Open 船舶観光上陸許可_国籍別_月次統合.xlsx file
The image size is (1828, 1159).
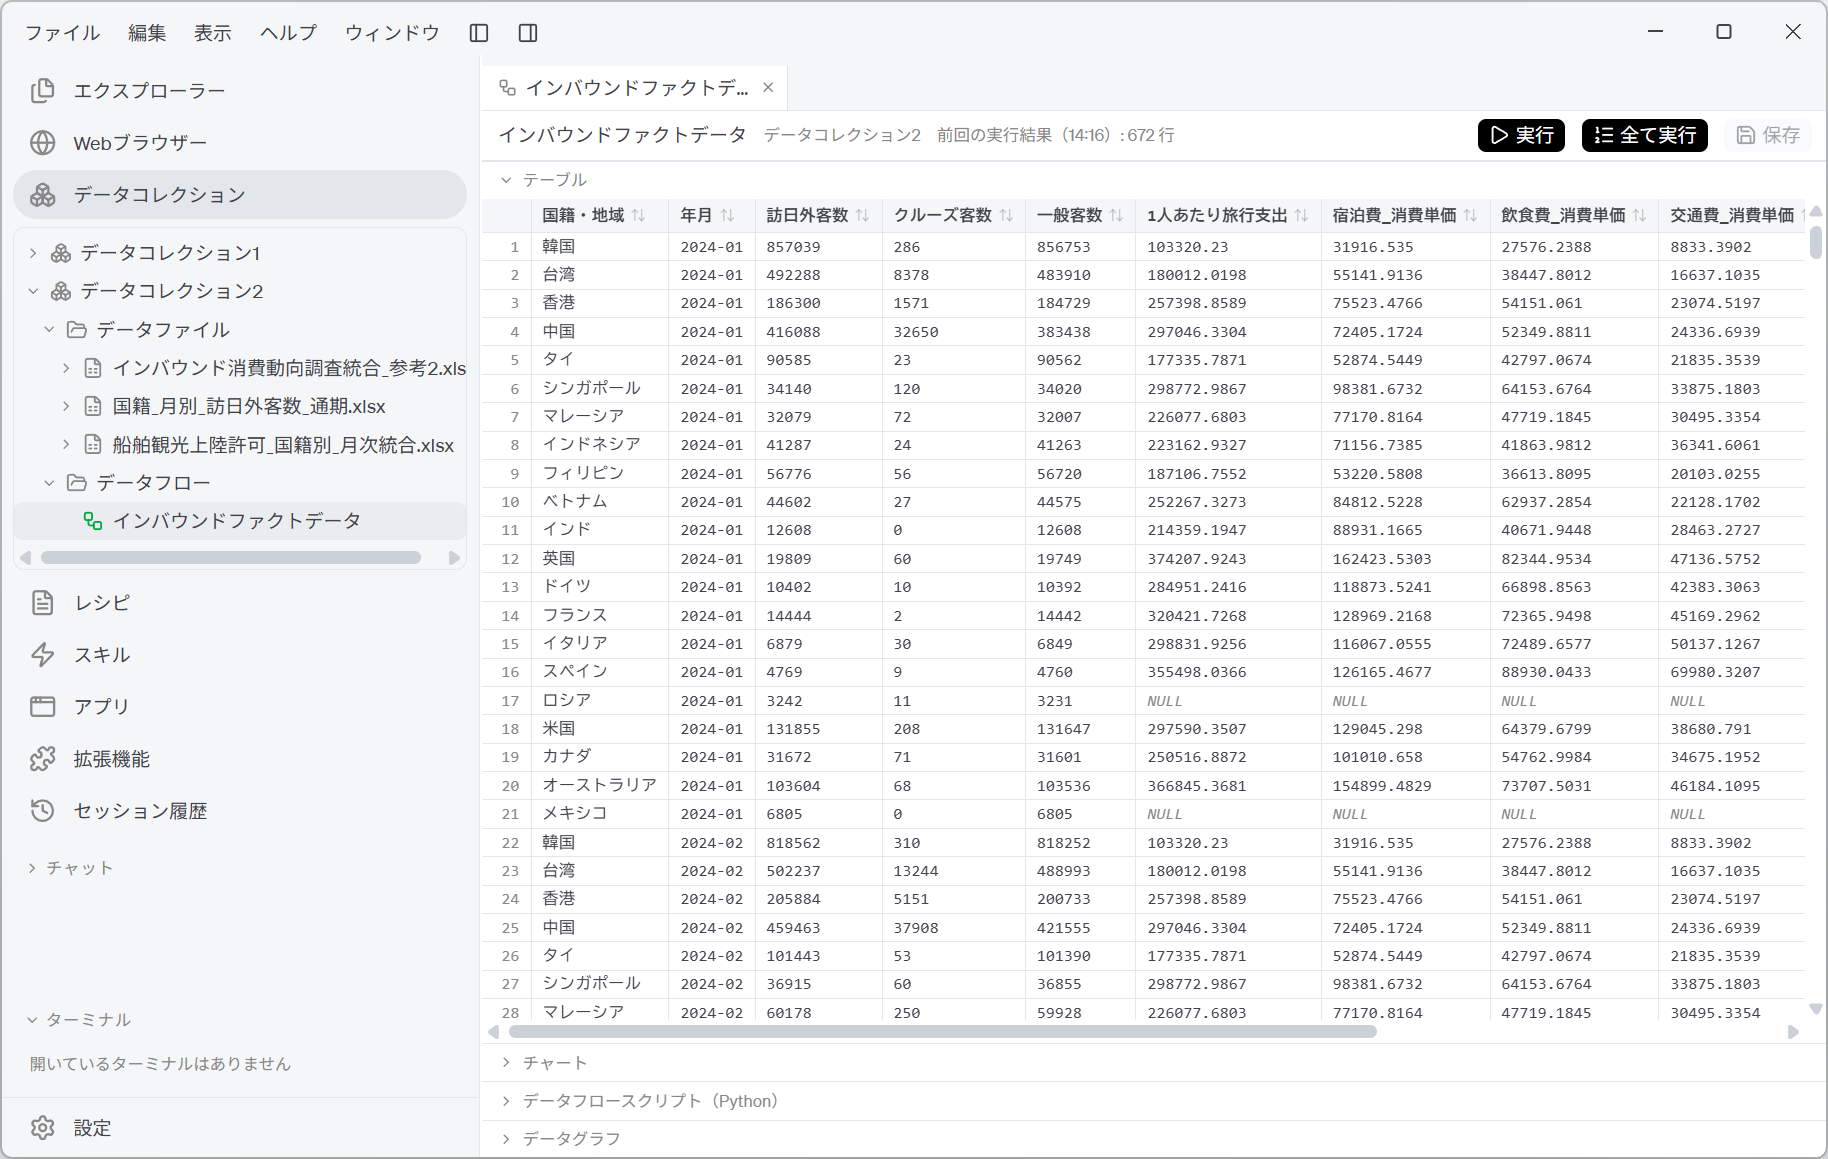point(283,445)
